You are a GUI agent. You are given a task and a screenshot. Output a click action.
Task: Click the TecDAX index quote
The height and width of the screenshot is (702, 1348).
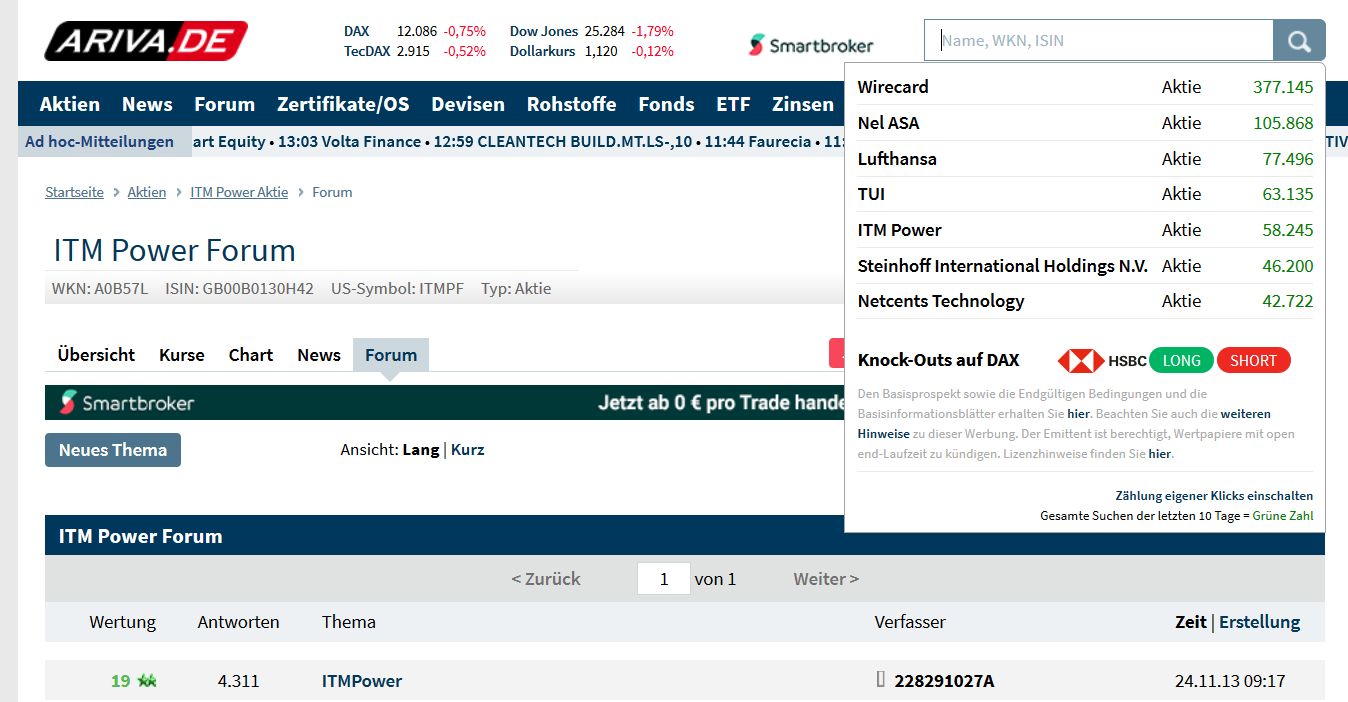coord(415,51)
